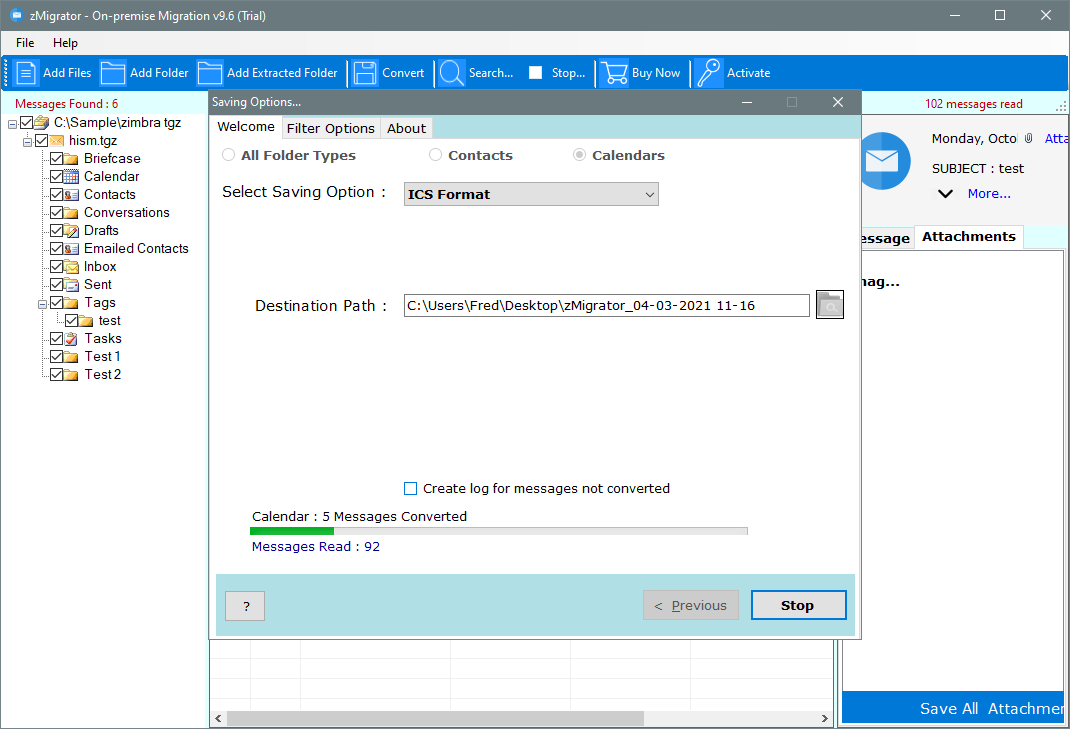
Task: Click the Calendar grid icon in tree
Action: (71, 177)
